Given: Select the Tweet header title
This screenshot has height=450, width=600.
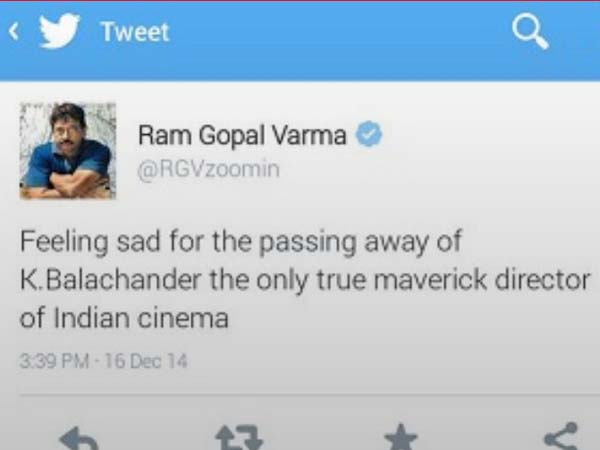Looking at the screenshot, I should pos(135,32).
